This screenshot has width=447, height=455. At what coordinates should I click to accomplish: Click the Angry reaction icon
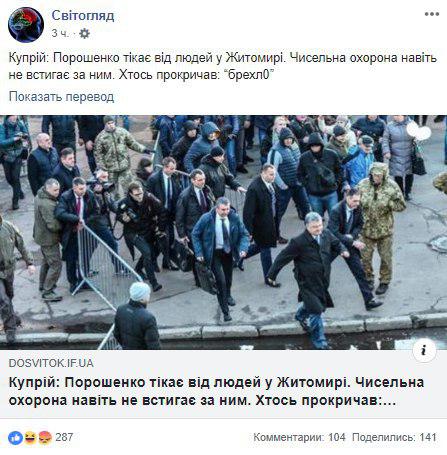pyautogui.click(x=45, y=438)
